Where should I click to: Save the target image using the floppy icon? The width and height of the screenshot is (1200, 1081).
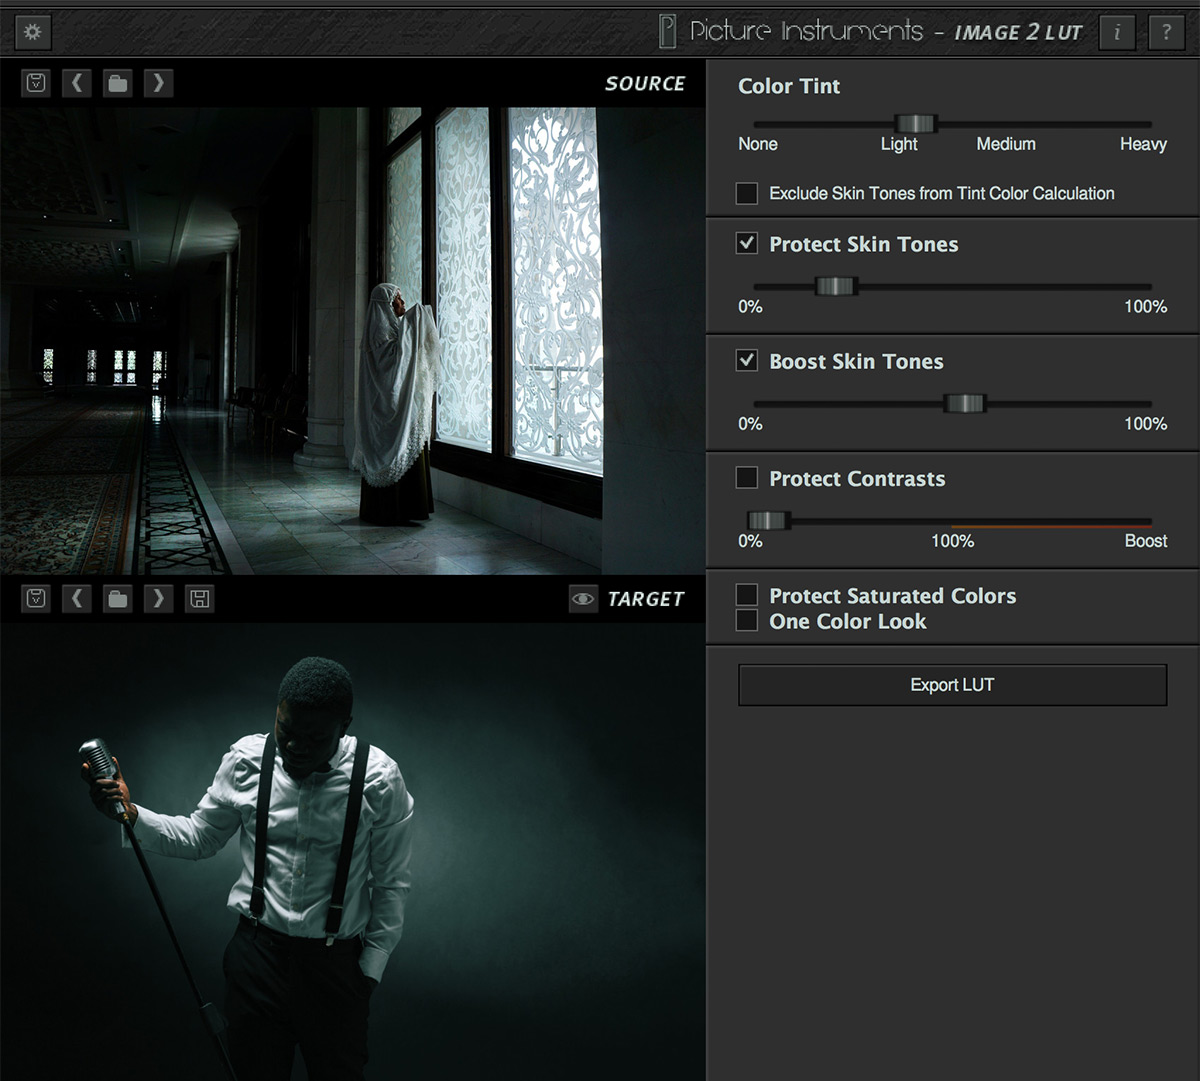[x=198, y=598]
